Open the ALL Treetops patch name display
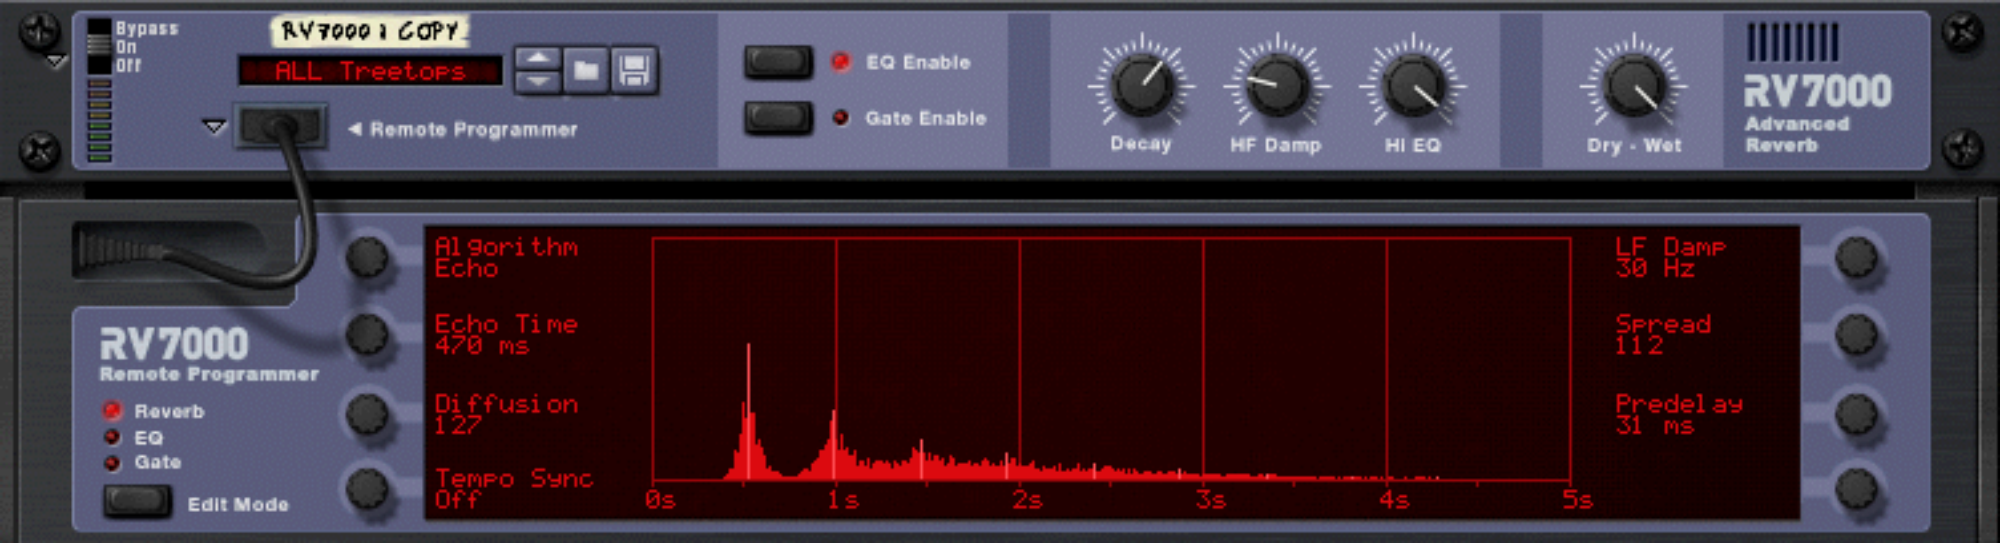 tap(370, 71)
